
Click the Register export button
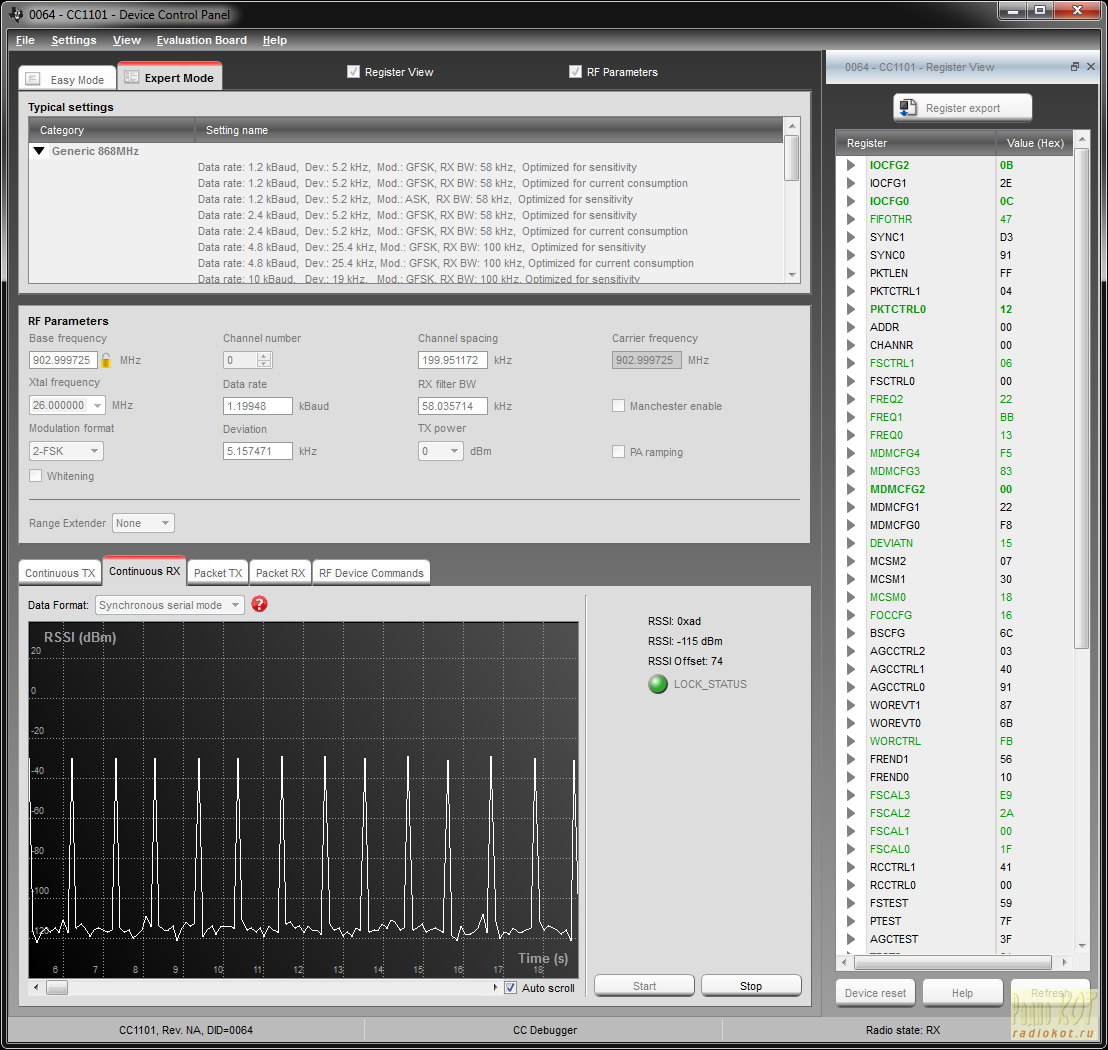[x=962, y=107]
